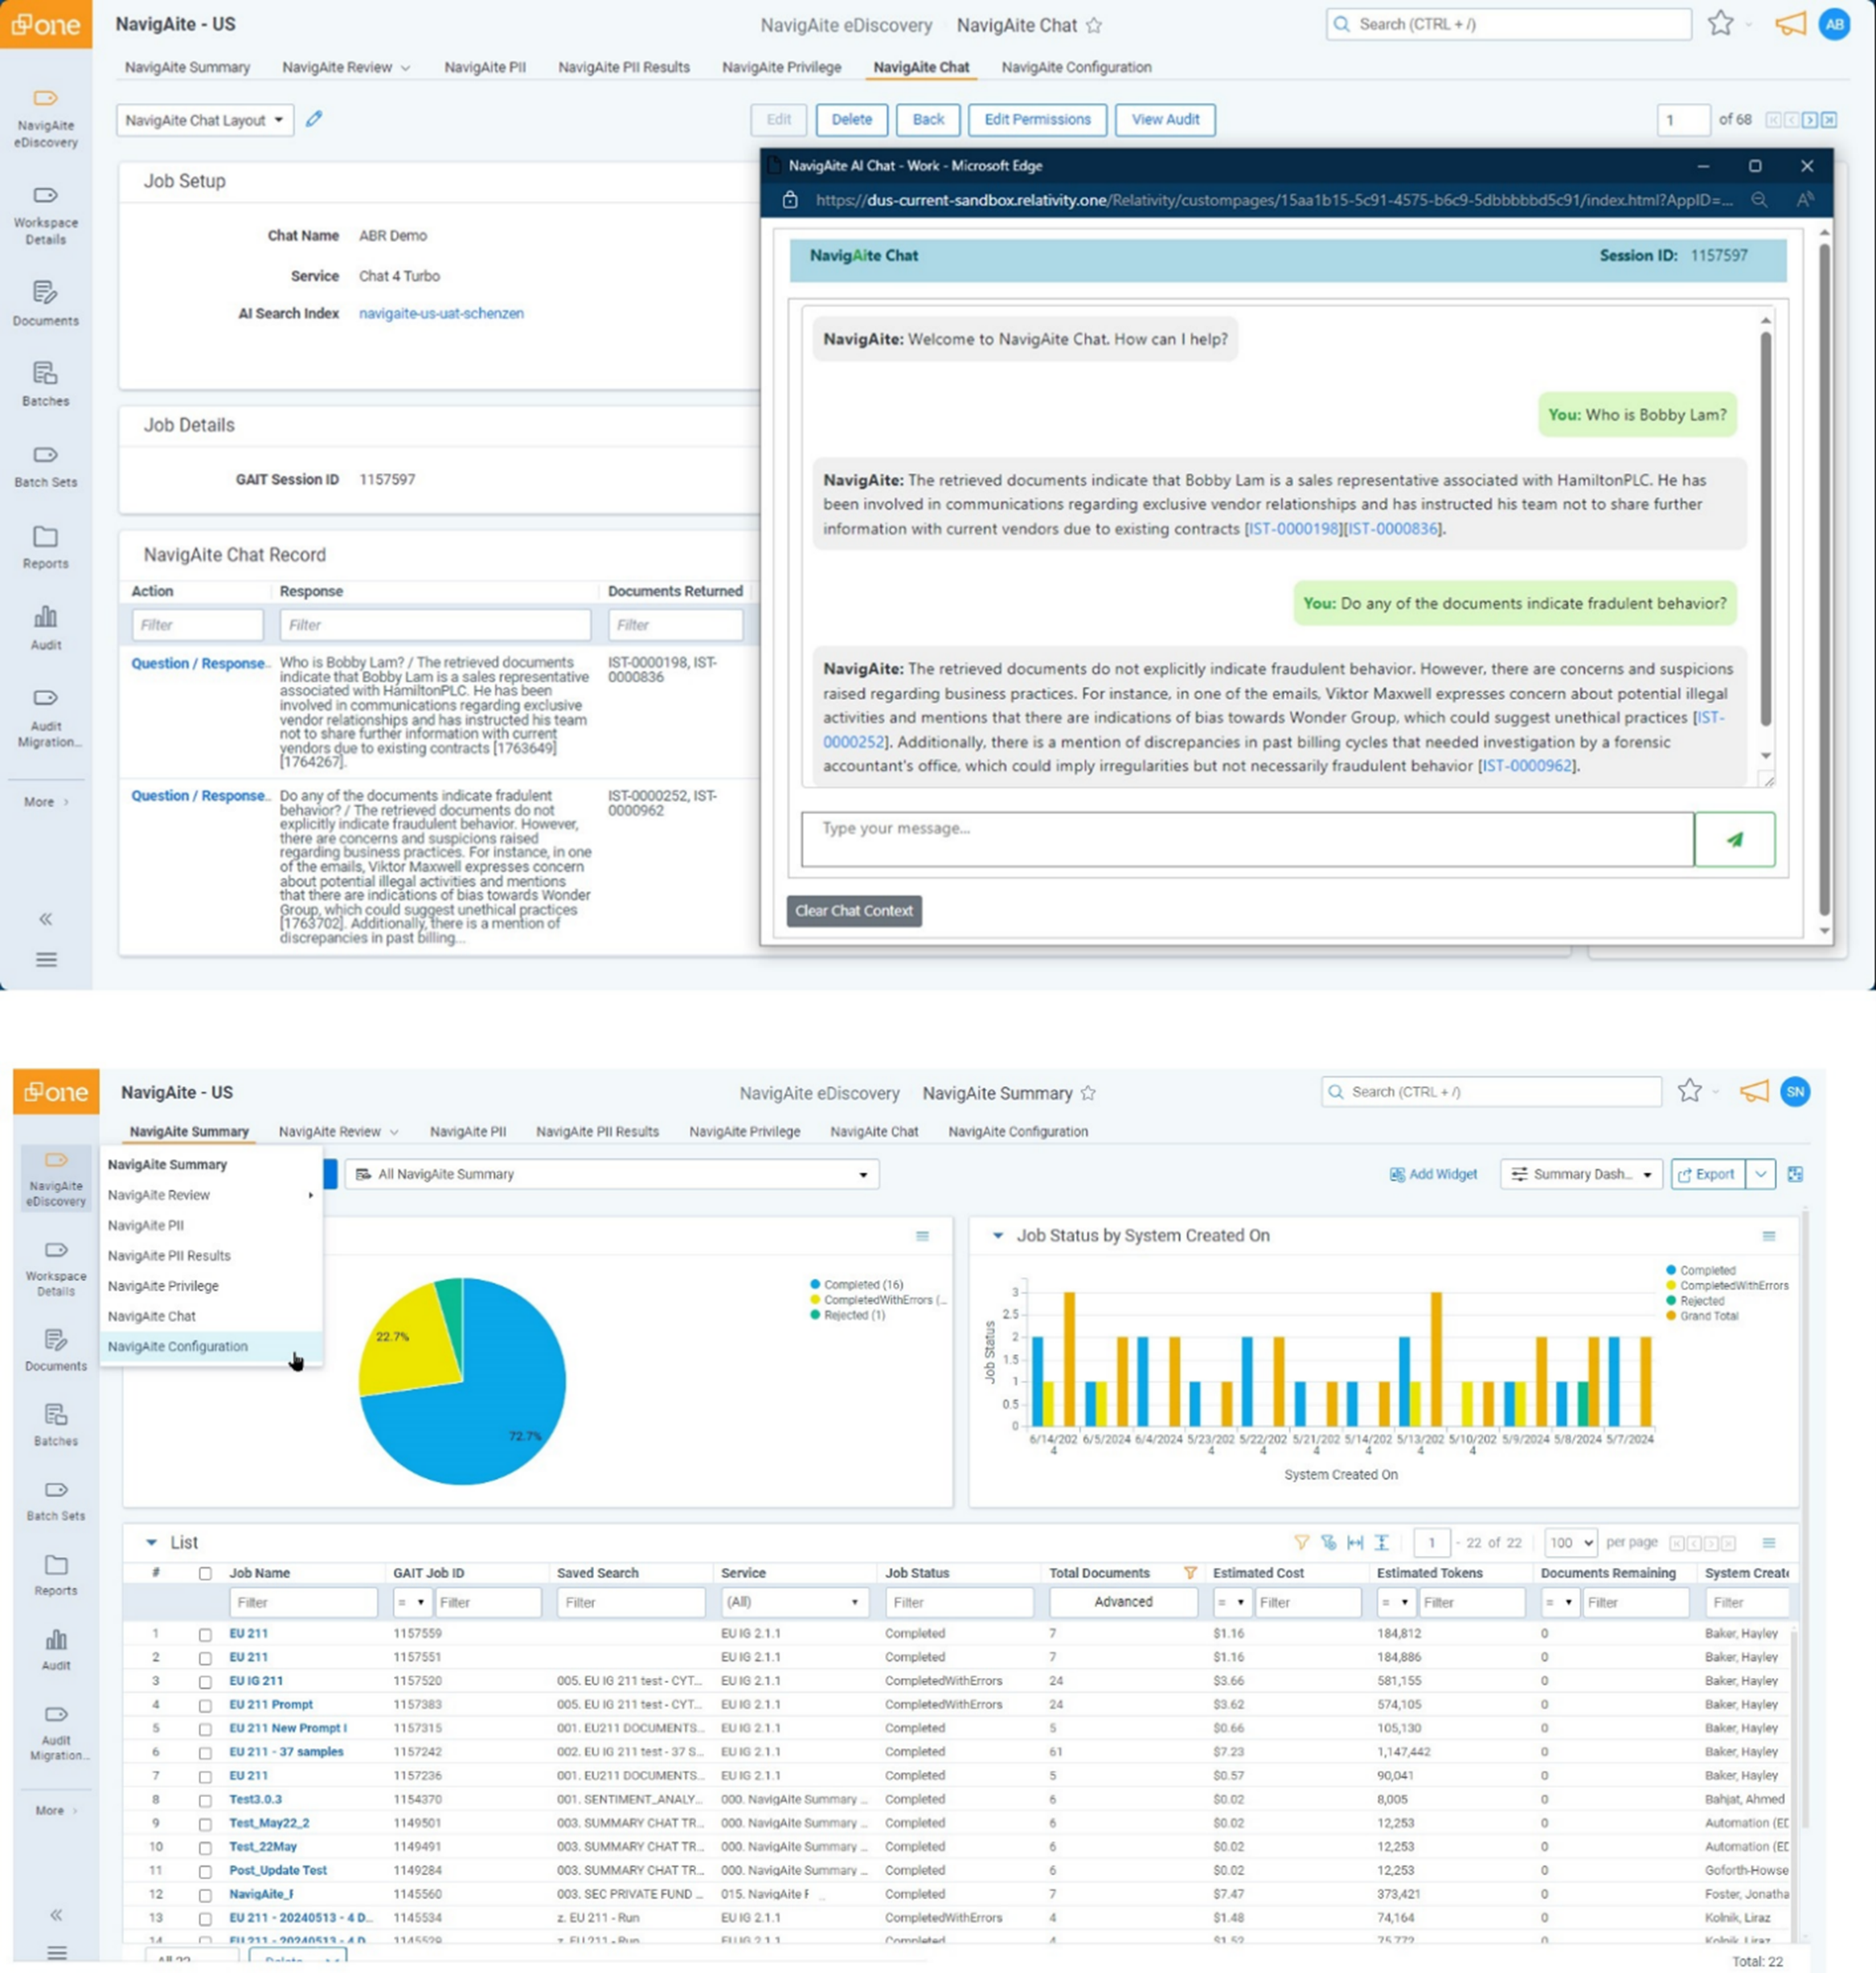Image resolution: width=1876 pixels, height=1973 pixels.
Task: Switch to NavigAite Privilege tab at top
Action: pos(781,67)
